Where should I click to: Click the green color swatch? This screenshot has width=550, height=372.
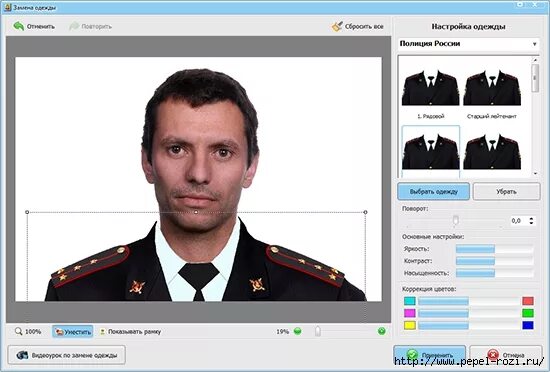tap(528, 313)
